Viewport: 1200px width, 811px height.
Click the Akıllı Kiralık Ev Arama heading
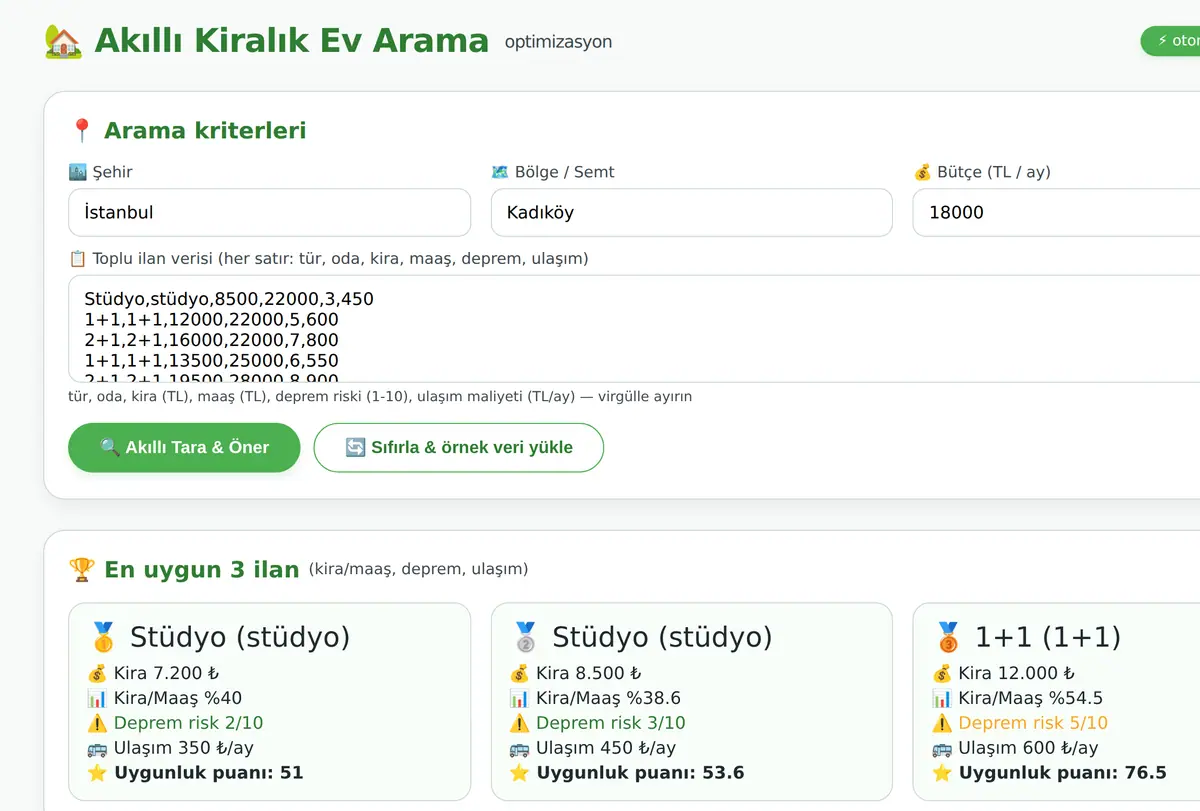click(x=292, y=41)
